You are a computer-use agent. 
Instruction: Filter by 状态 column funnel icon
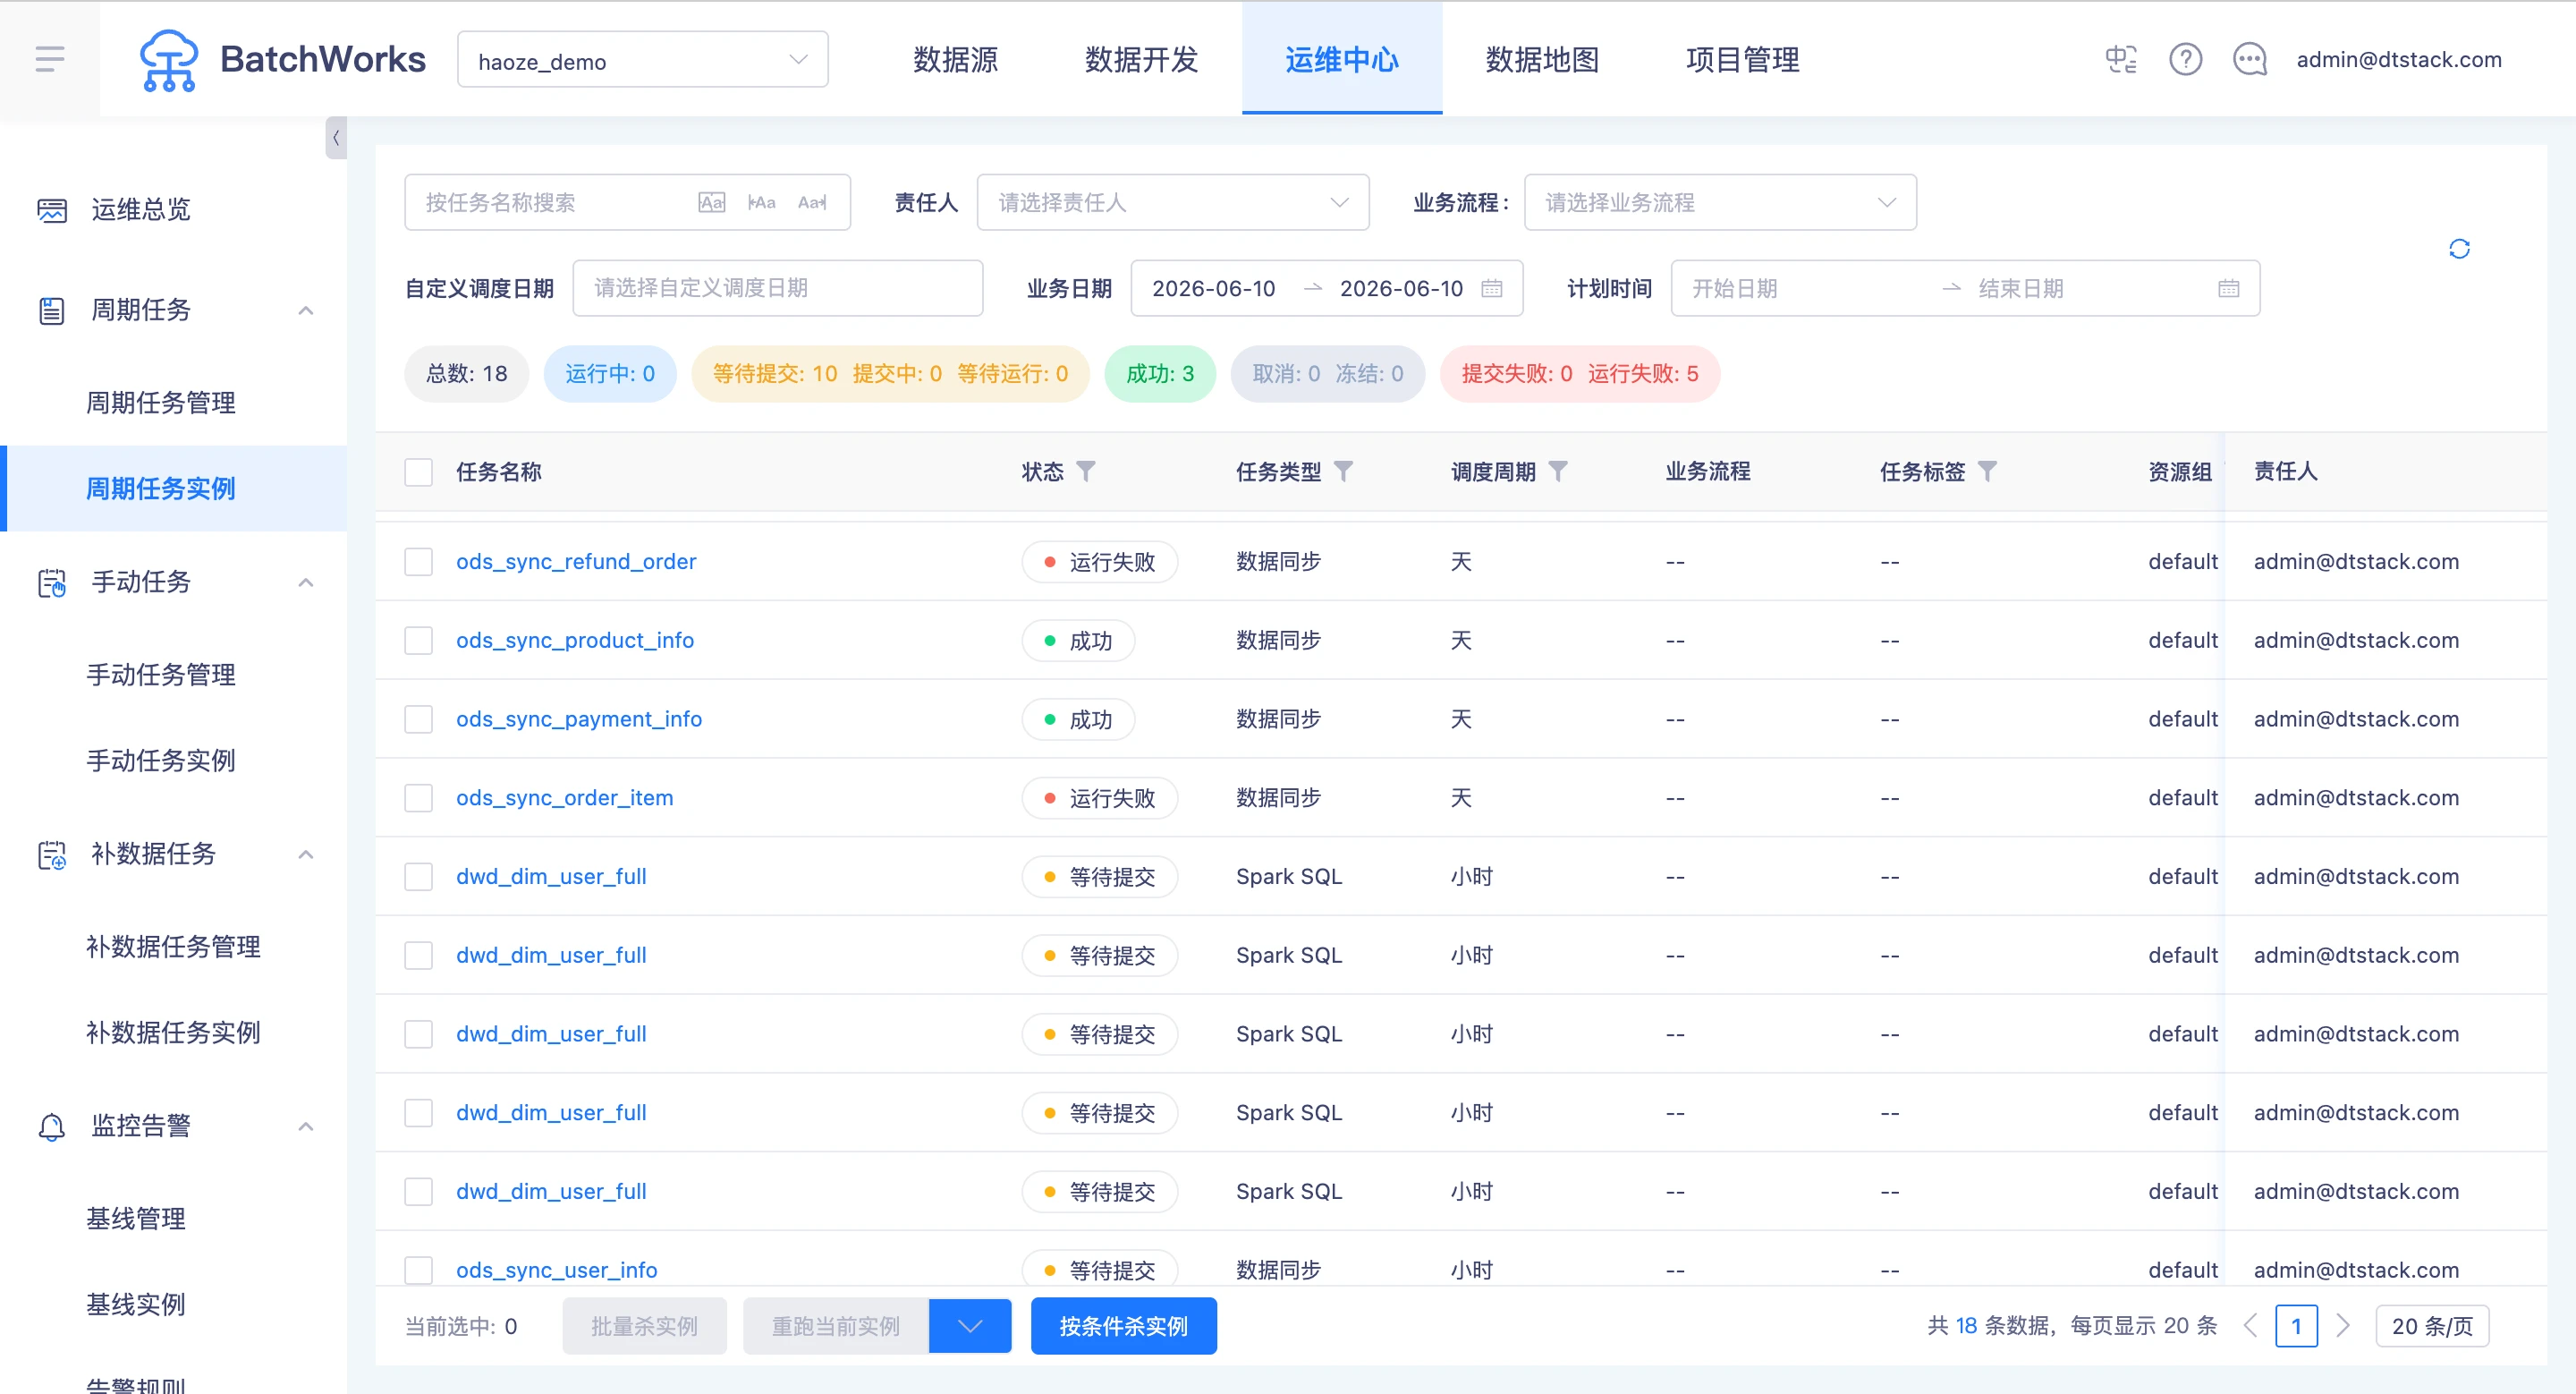click(1086, 471)
